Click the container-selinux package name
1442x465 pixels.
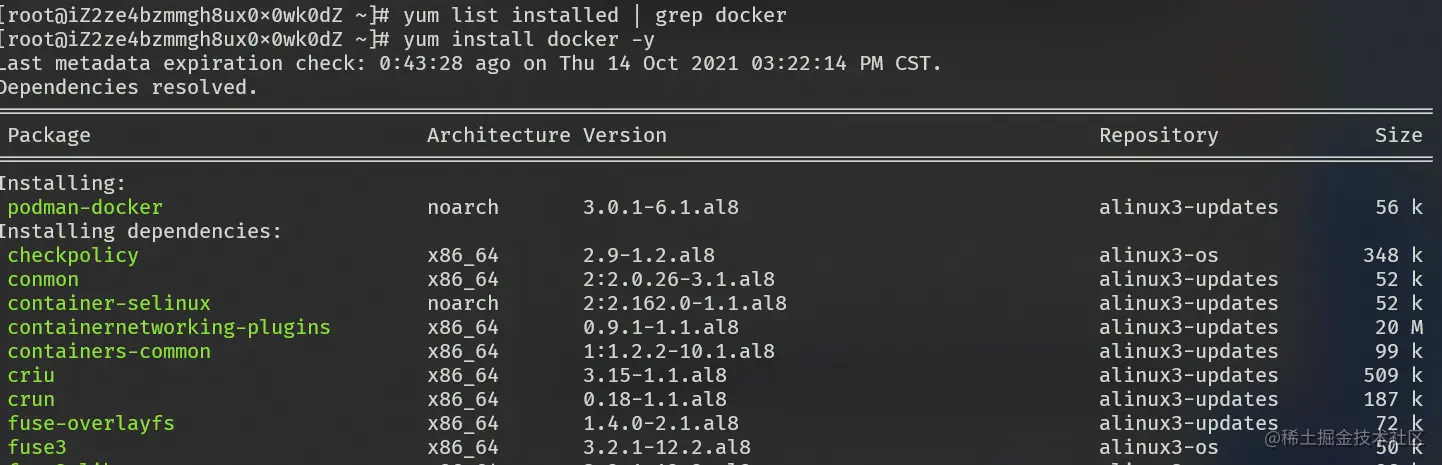point(109,304)
